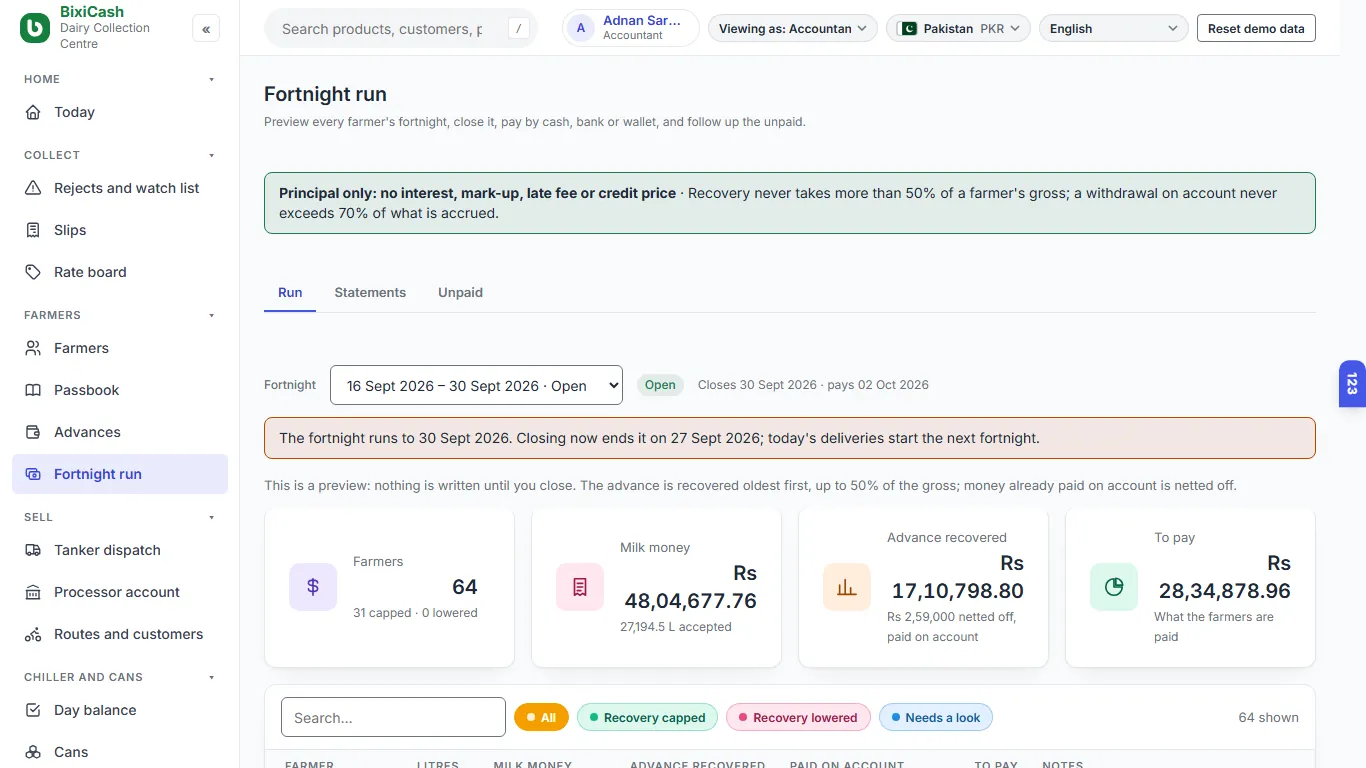The height and width of the screenshot is (768, 1366).
Task: Click the dollar icon on Farmers card
Action: click(x=313, y=587)
